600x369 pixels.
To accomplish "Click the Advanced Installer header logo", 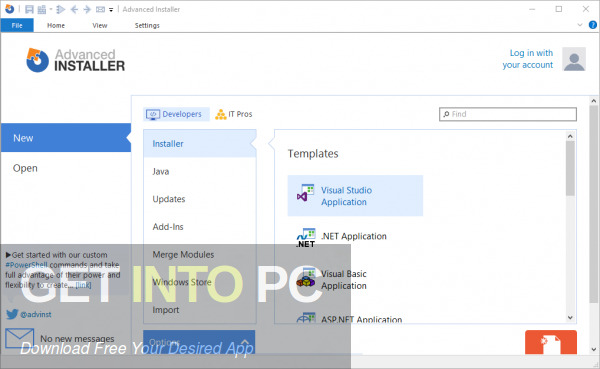I will tap(75, 60).
